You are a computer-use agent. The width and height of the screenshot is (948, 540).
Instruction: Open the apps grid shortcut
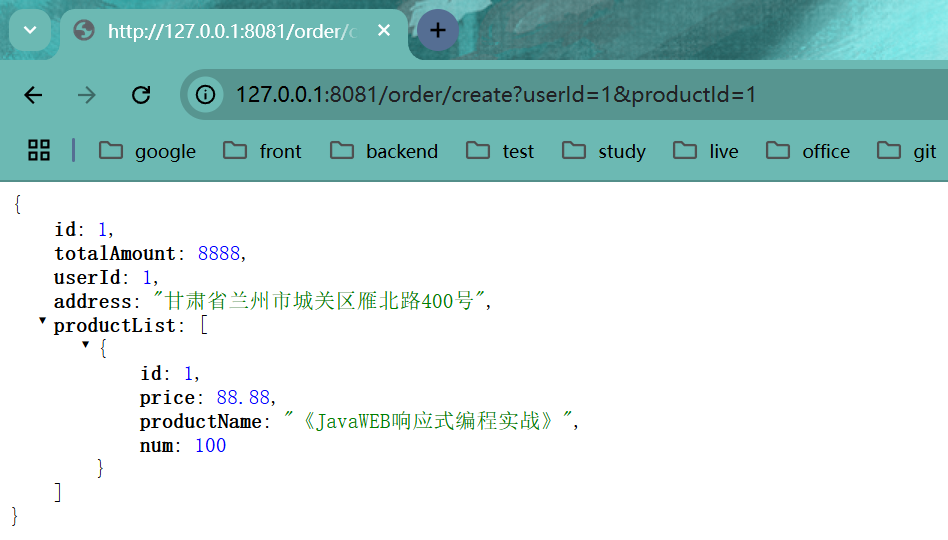pos(39,151)
